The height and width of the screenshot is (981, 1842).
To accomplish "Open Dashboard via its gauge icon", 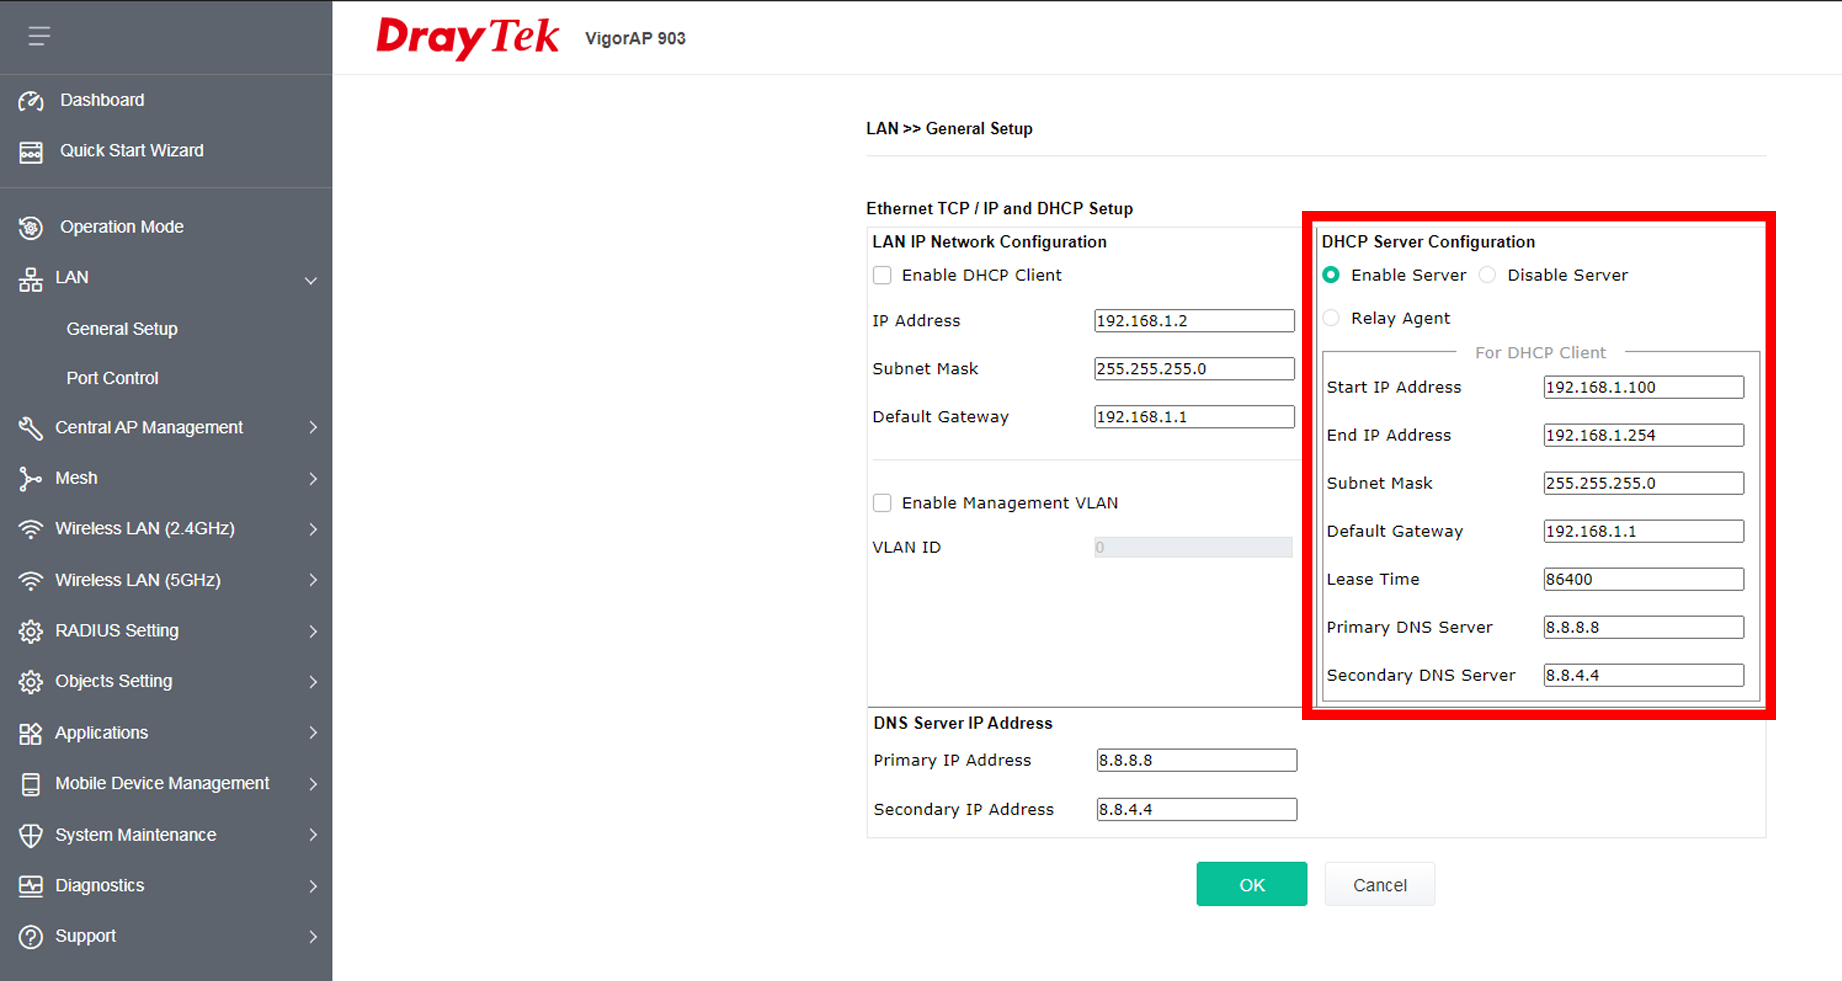I will [x=31, y=101].
